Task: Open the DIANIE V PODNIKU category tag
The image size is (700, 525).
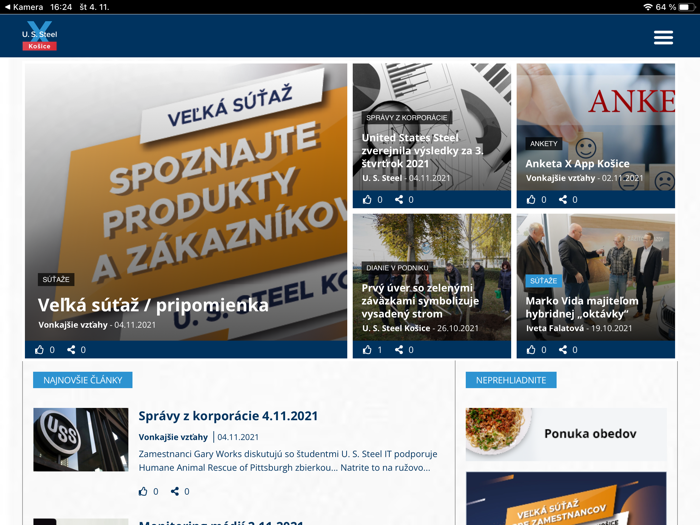Action: 397,268
